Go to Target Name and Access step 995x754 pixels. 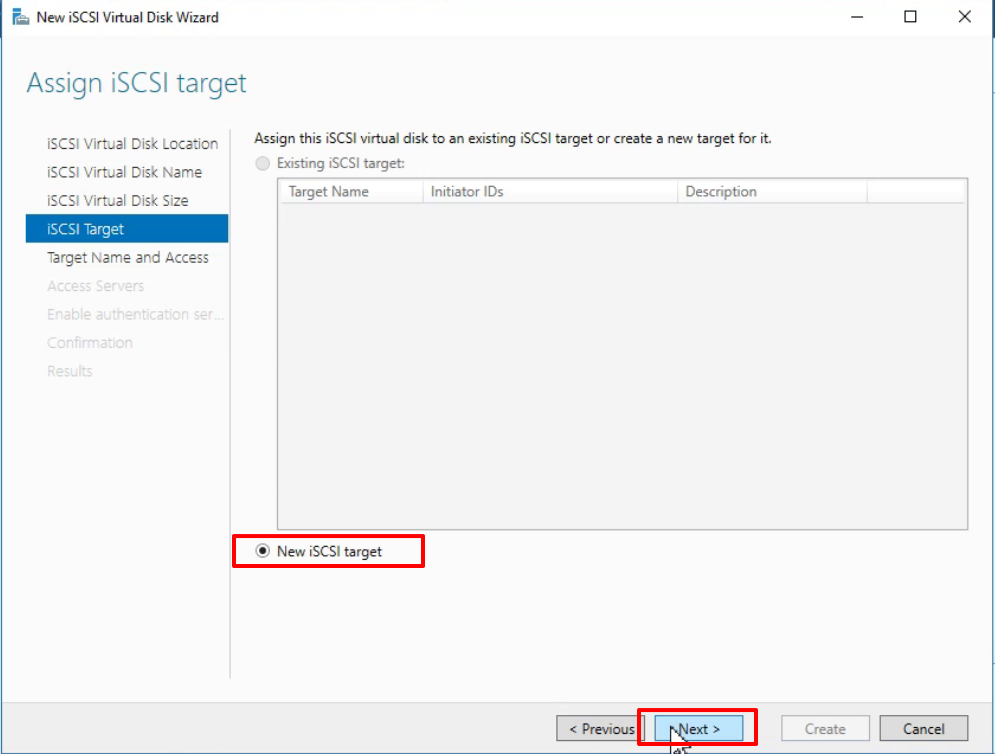(128, 257)
